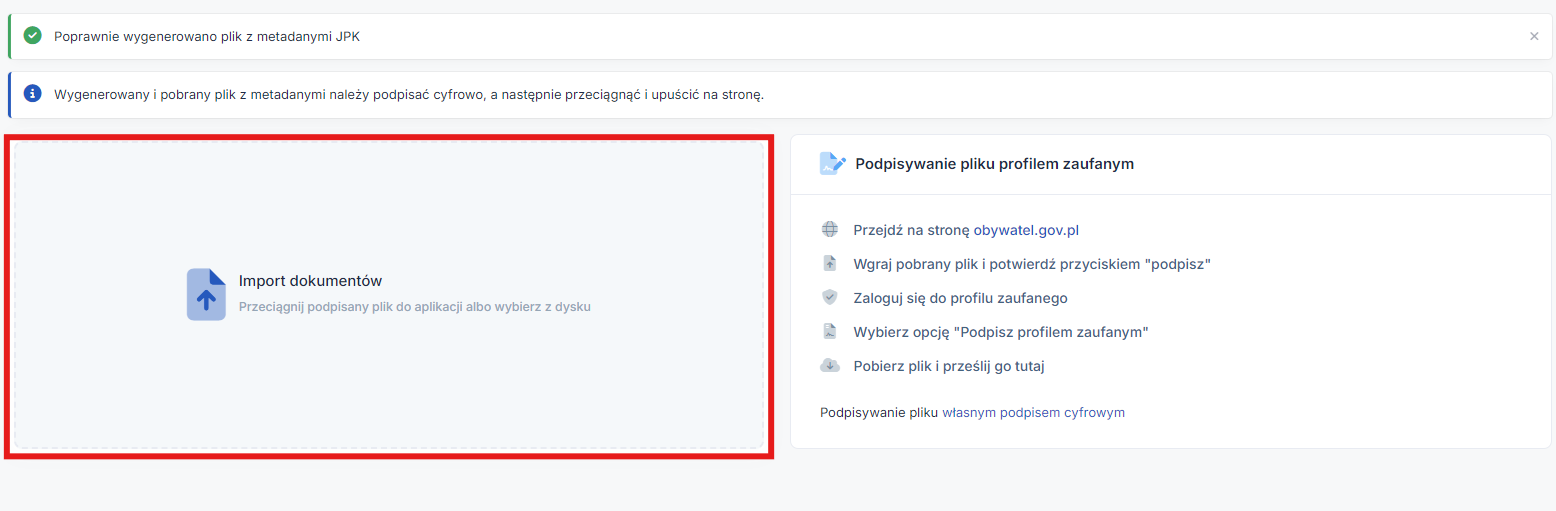Screen dimensions: 1556x511
Task: Click the globe icon beside Przejdź na stronę
Action: [829, 230]
